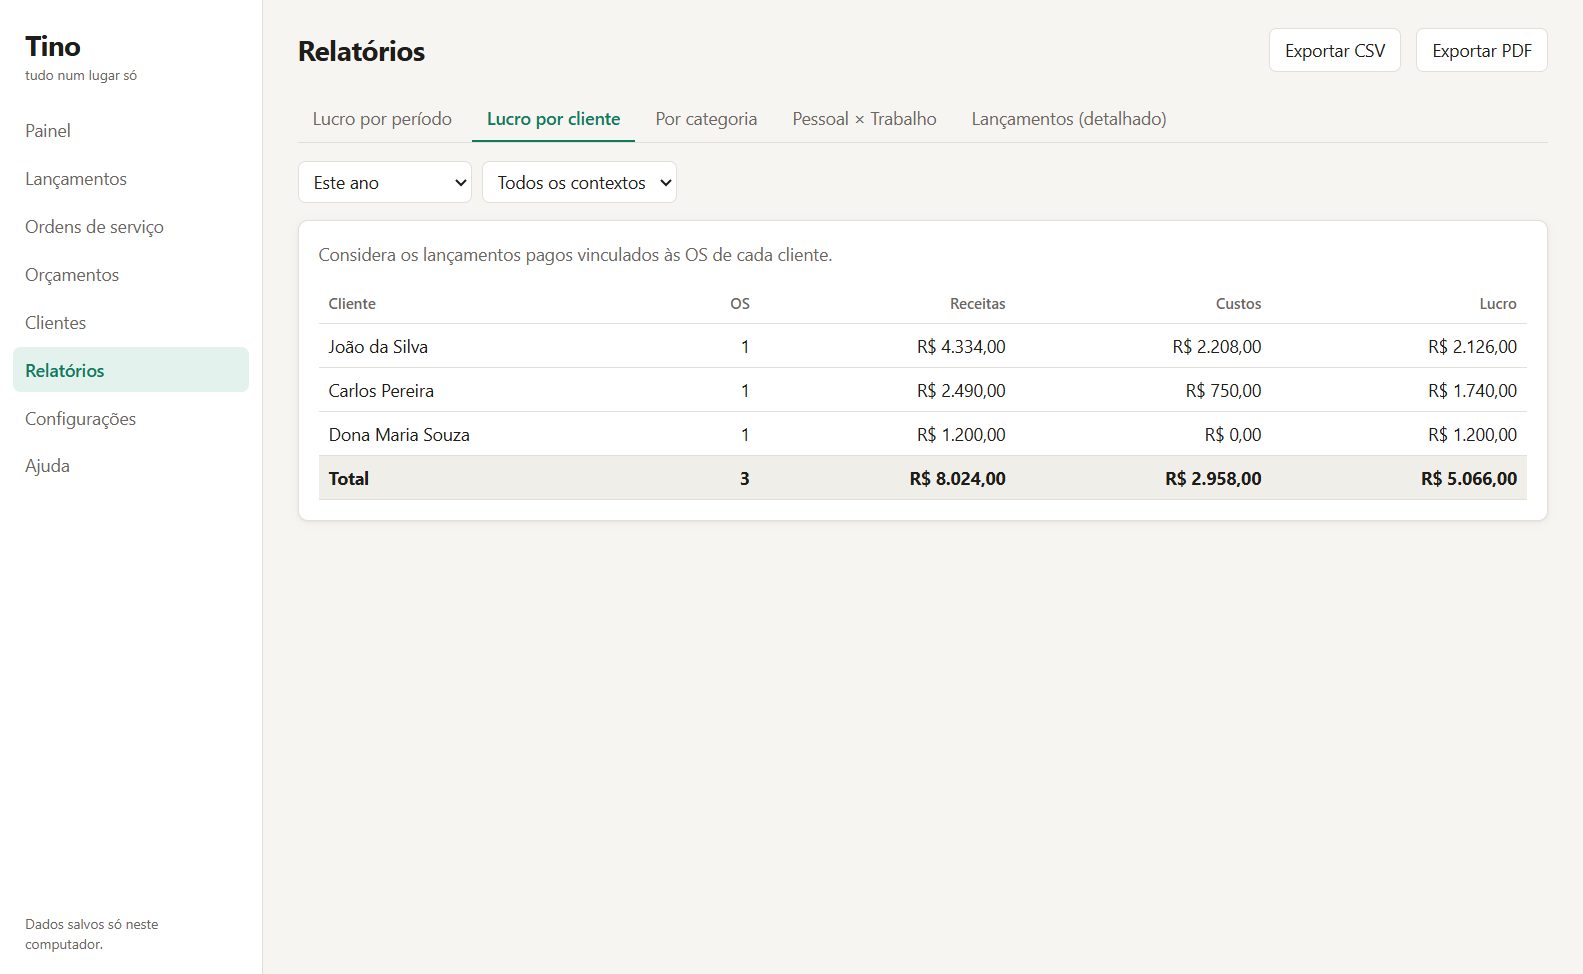Viewport: 1583px width, 974px height.
Task: Click the OS column header
Action: coord(740,304)
